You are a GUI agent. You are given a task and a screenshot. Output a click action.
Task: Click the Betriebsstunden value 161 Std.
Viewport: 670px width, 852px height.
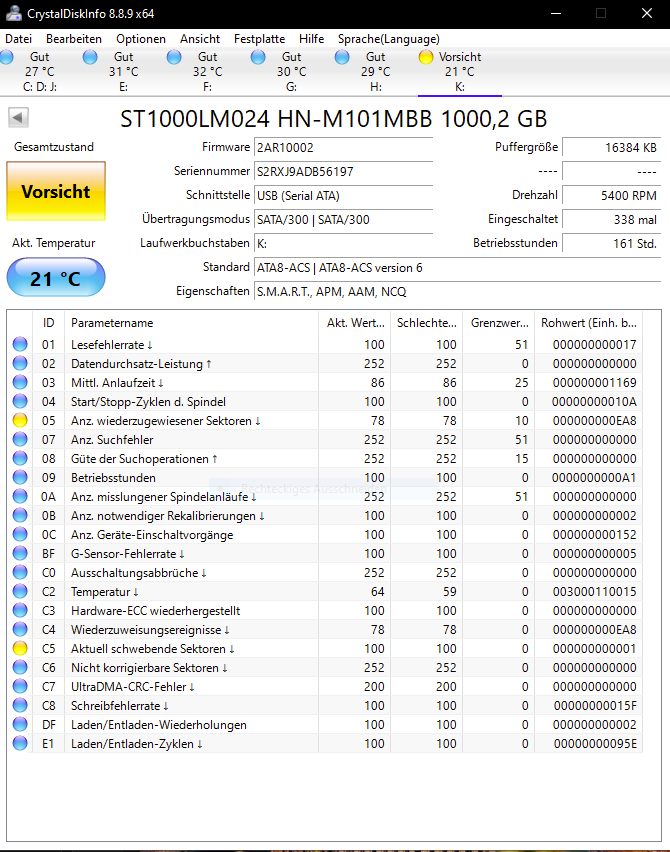pyautogui.click(x=611, y=243)
